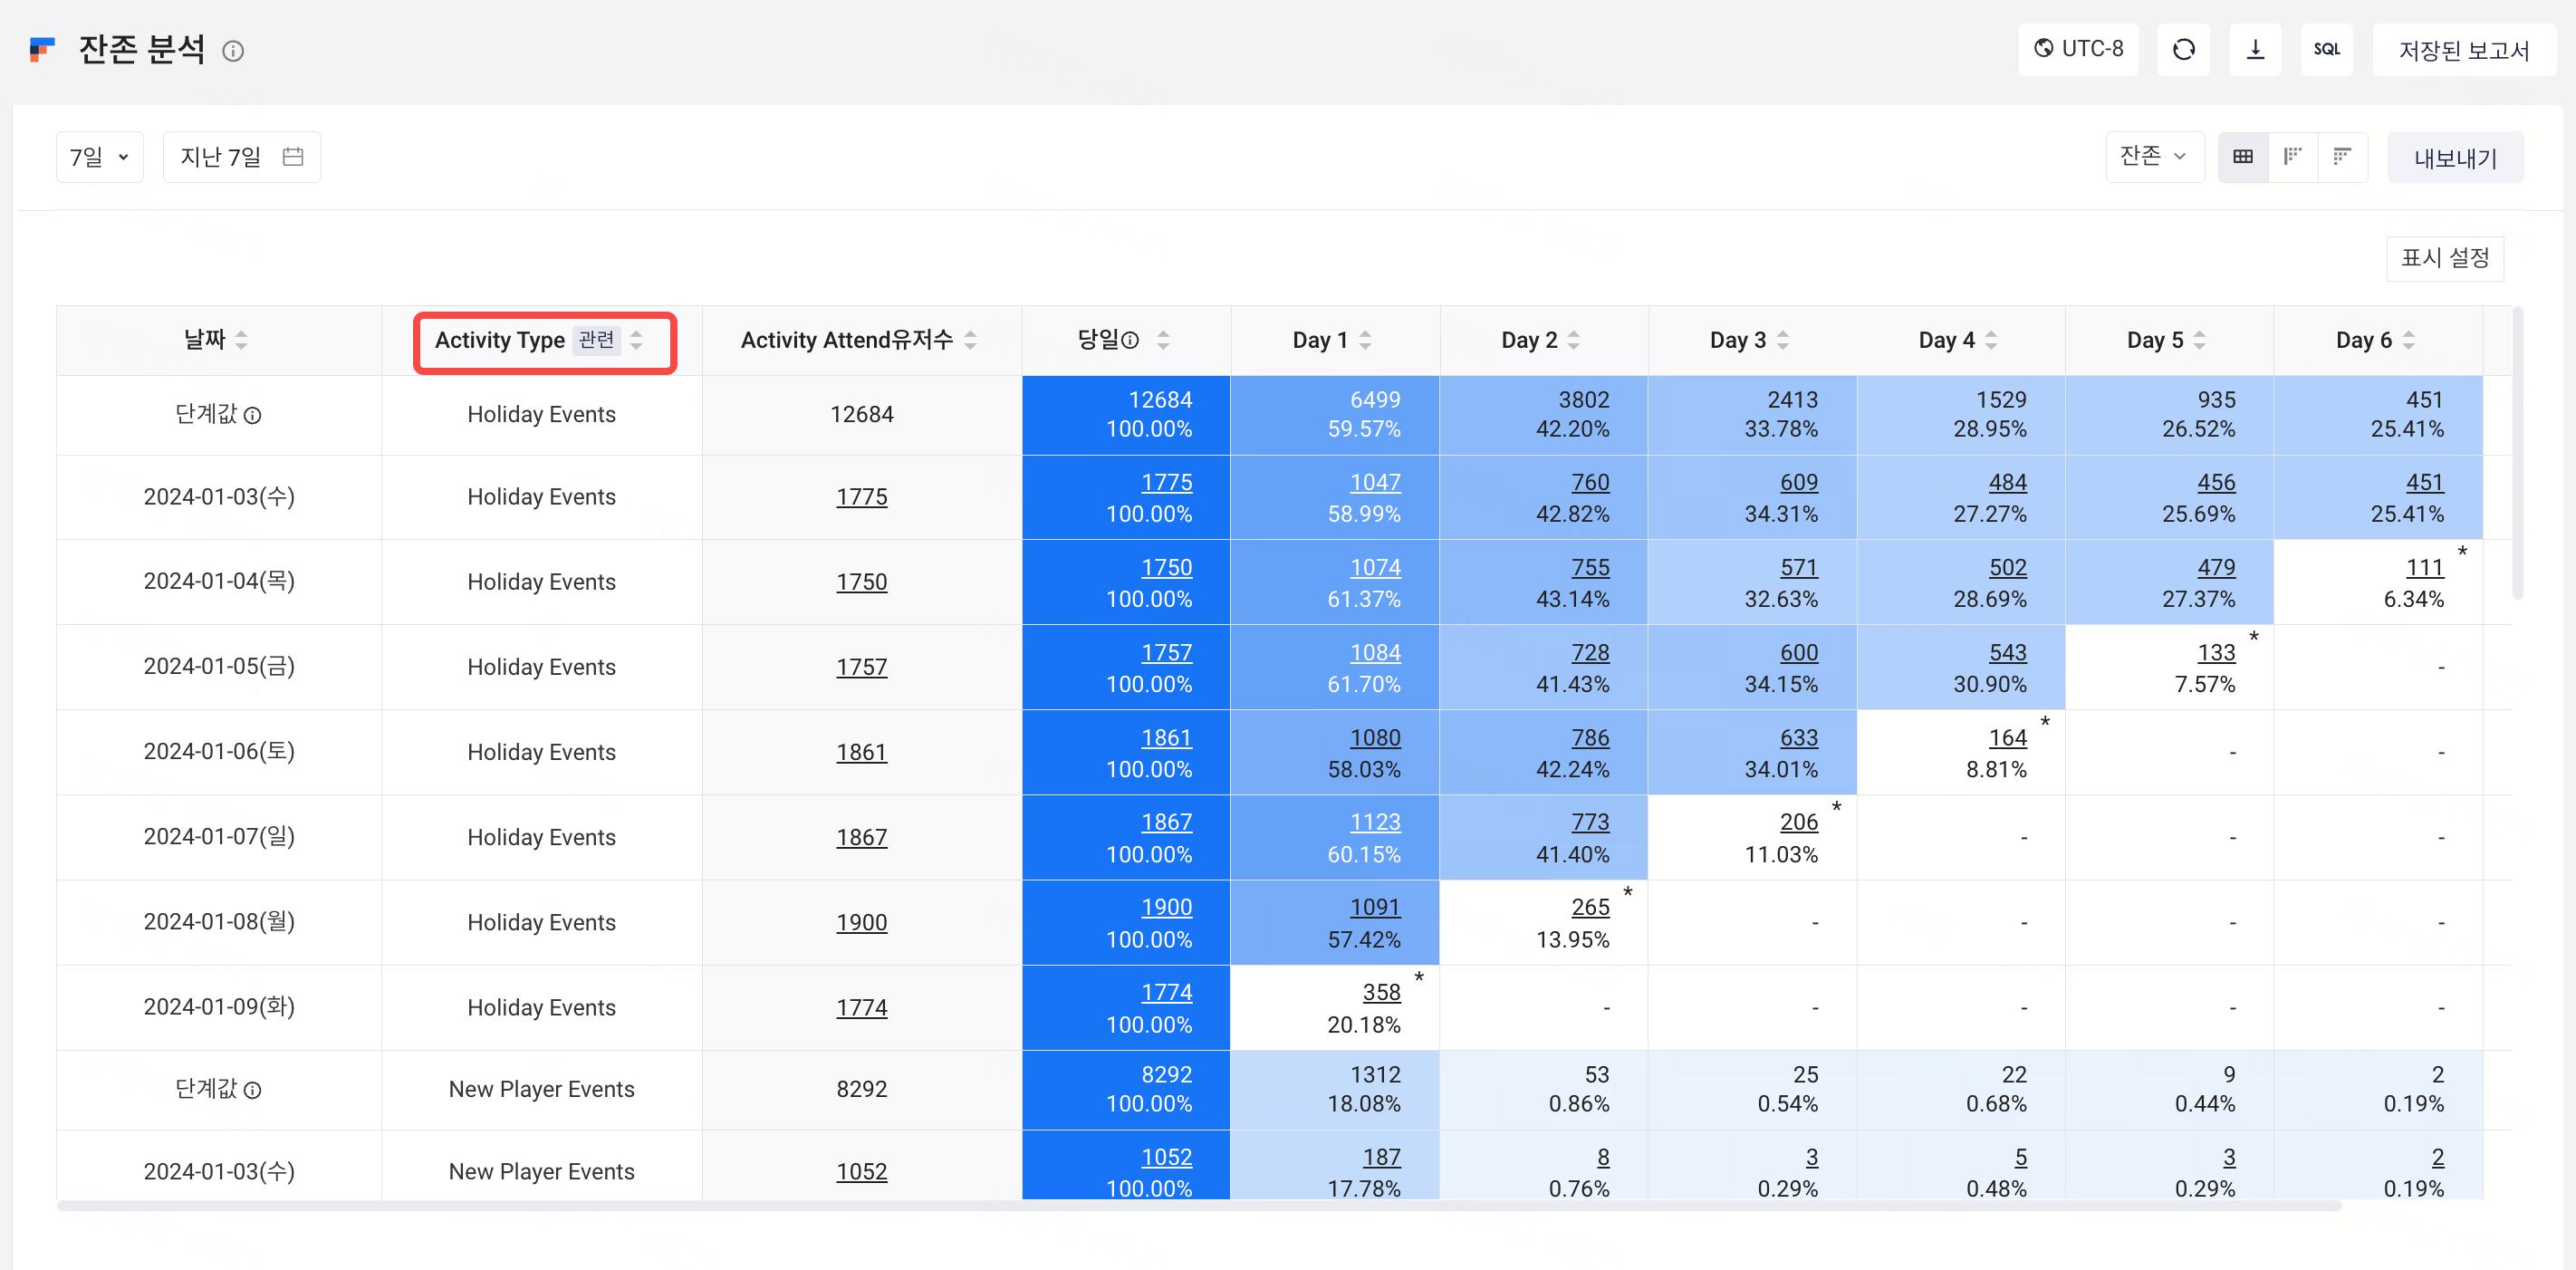Click Day 3 value 609 for 2024-01-03
This screenshot has height=1270, width=2576.
[1798, 482]
